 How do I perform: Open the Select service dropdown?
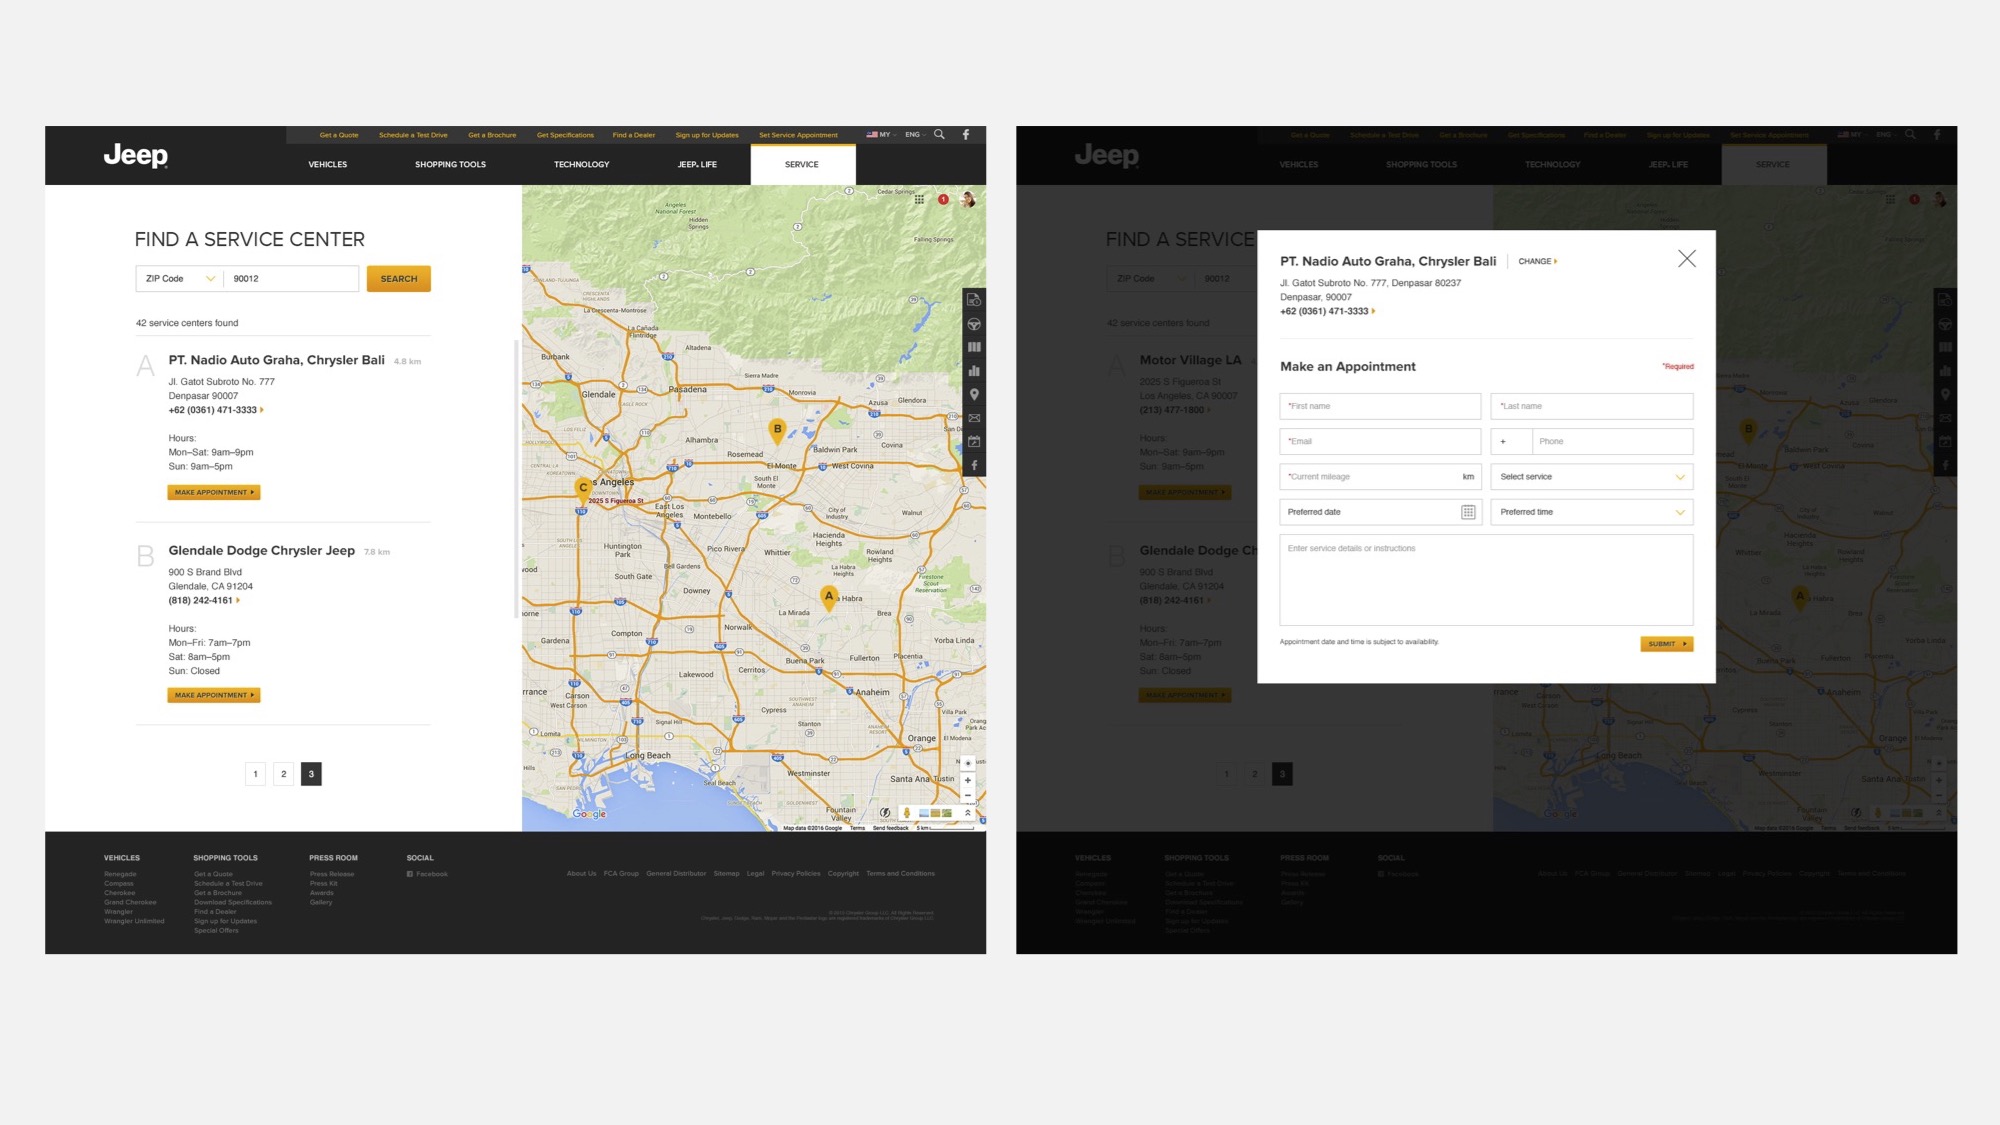[1591, 477]
